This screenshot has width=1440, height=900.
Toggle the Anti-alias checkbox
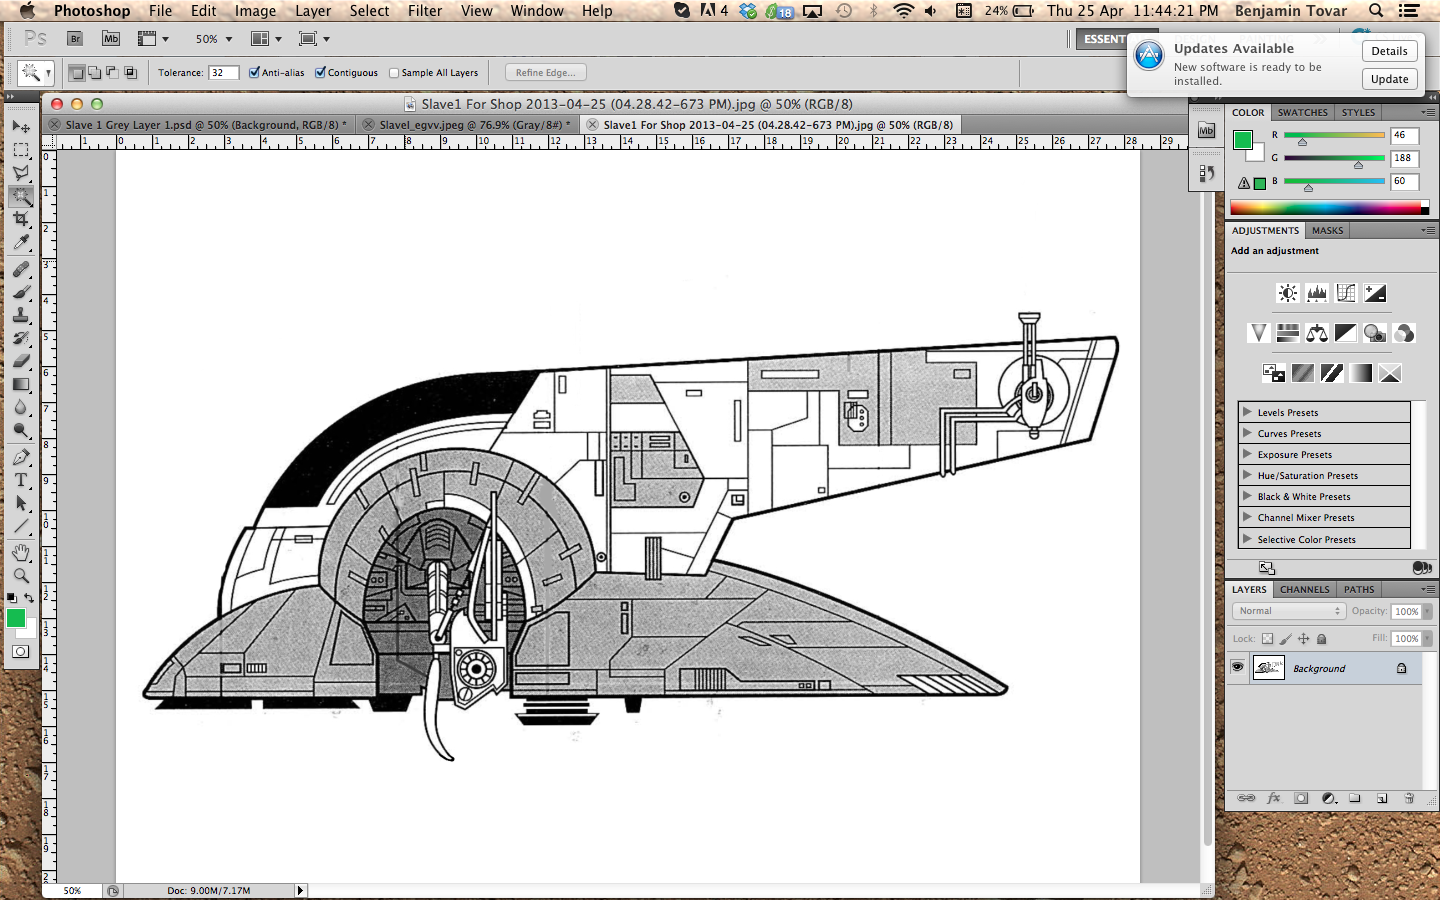click(254, 72)
